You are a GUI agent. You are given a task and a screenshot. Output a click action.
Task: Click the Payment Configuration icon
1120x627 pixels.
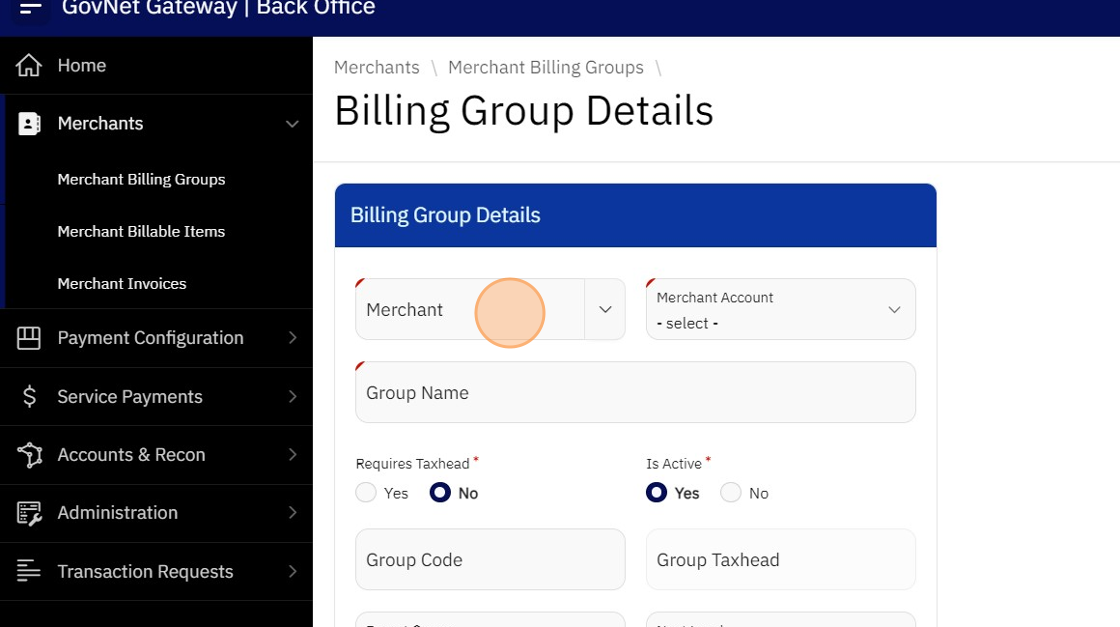tap(29, 338)
